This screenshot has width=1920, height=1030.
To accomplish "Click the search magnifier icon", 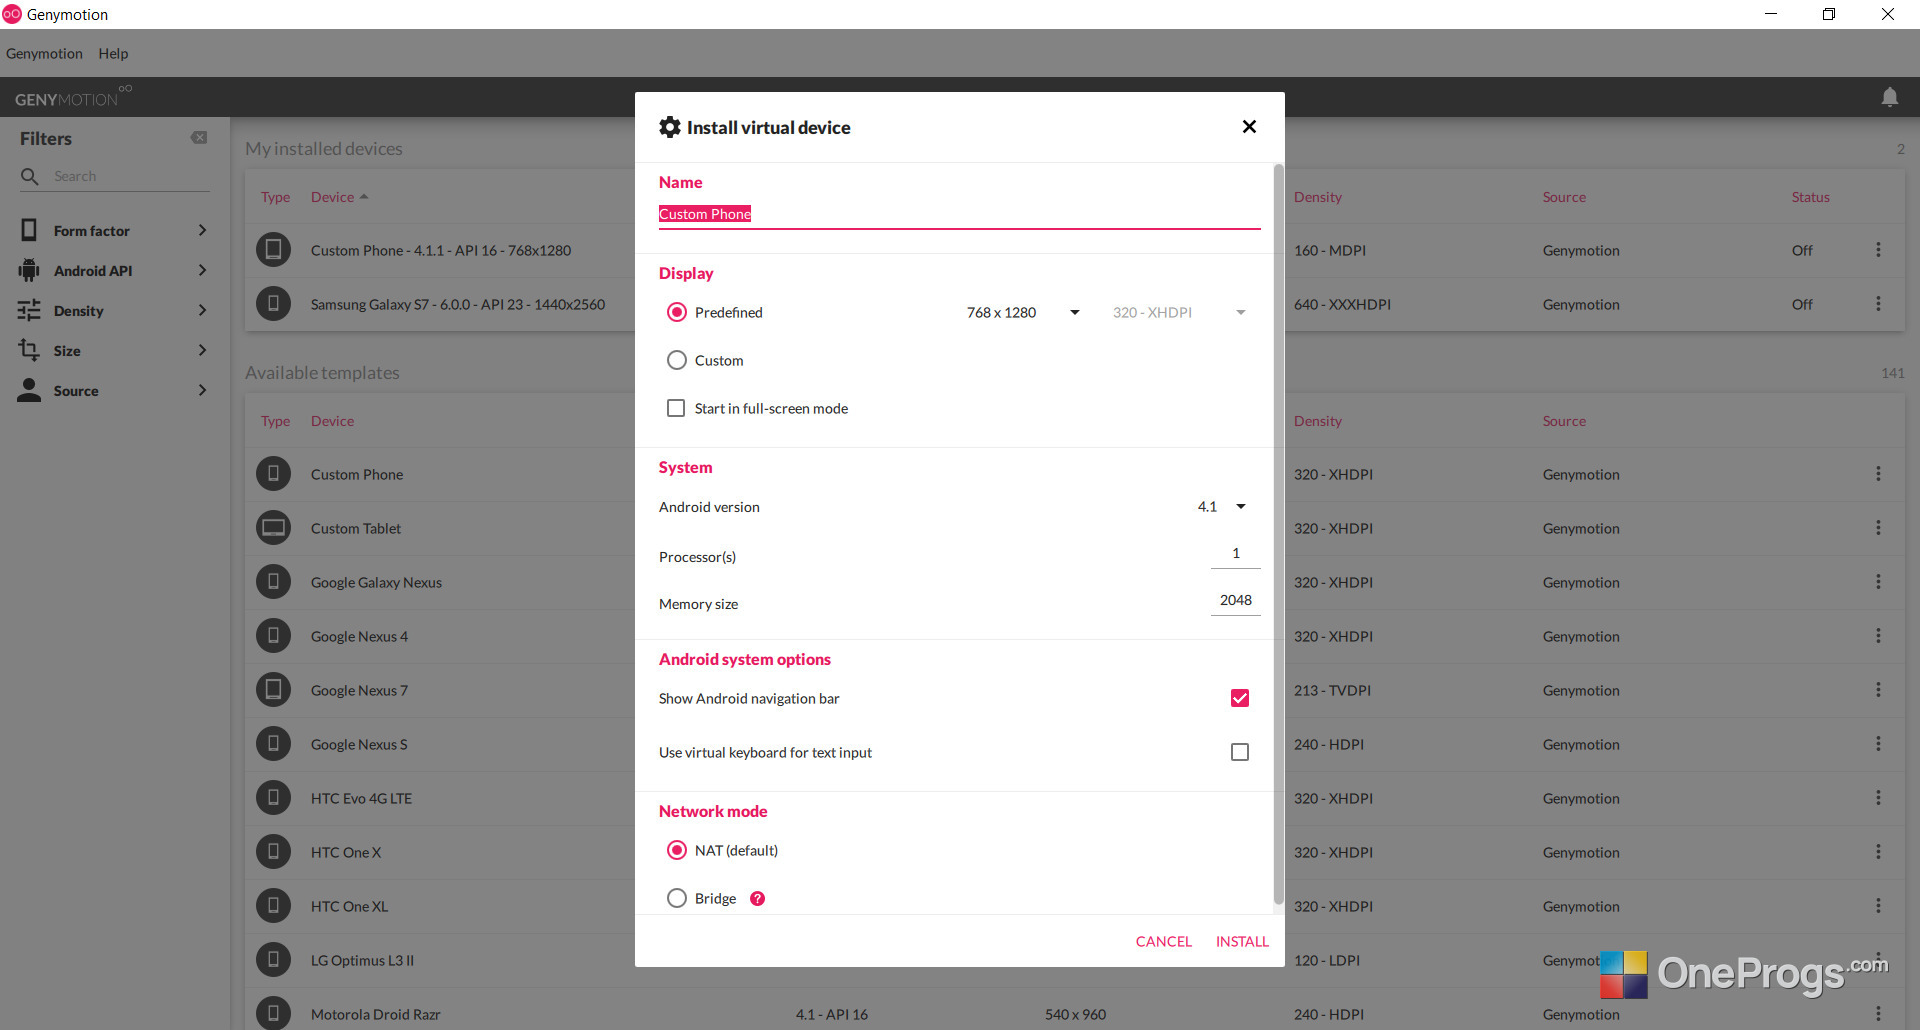I will coord(30,176).
